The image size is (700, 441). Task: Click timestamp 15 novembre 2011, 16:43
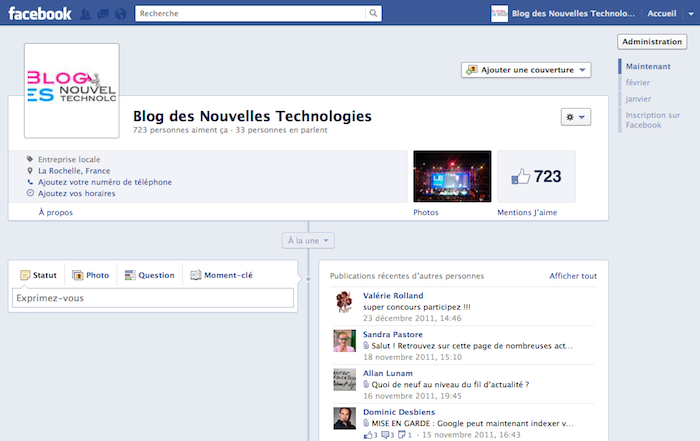pos(471,435)
